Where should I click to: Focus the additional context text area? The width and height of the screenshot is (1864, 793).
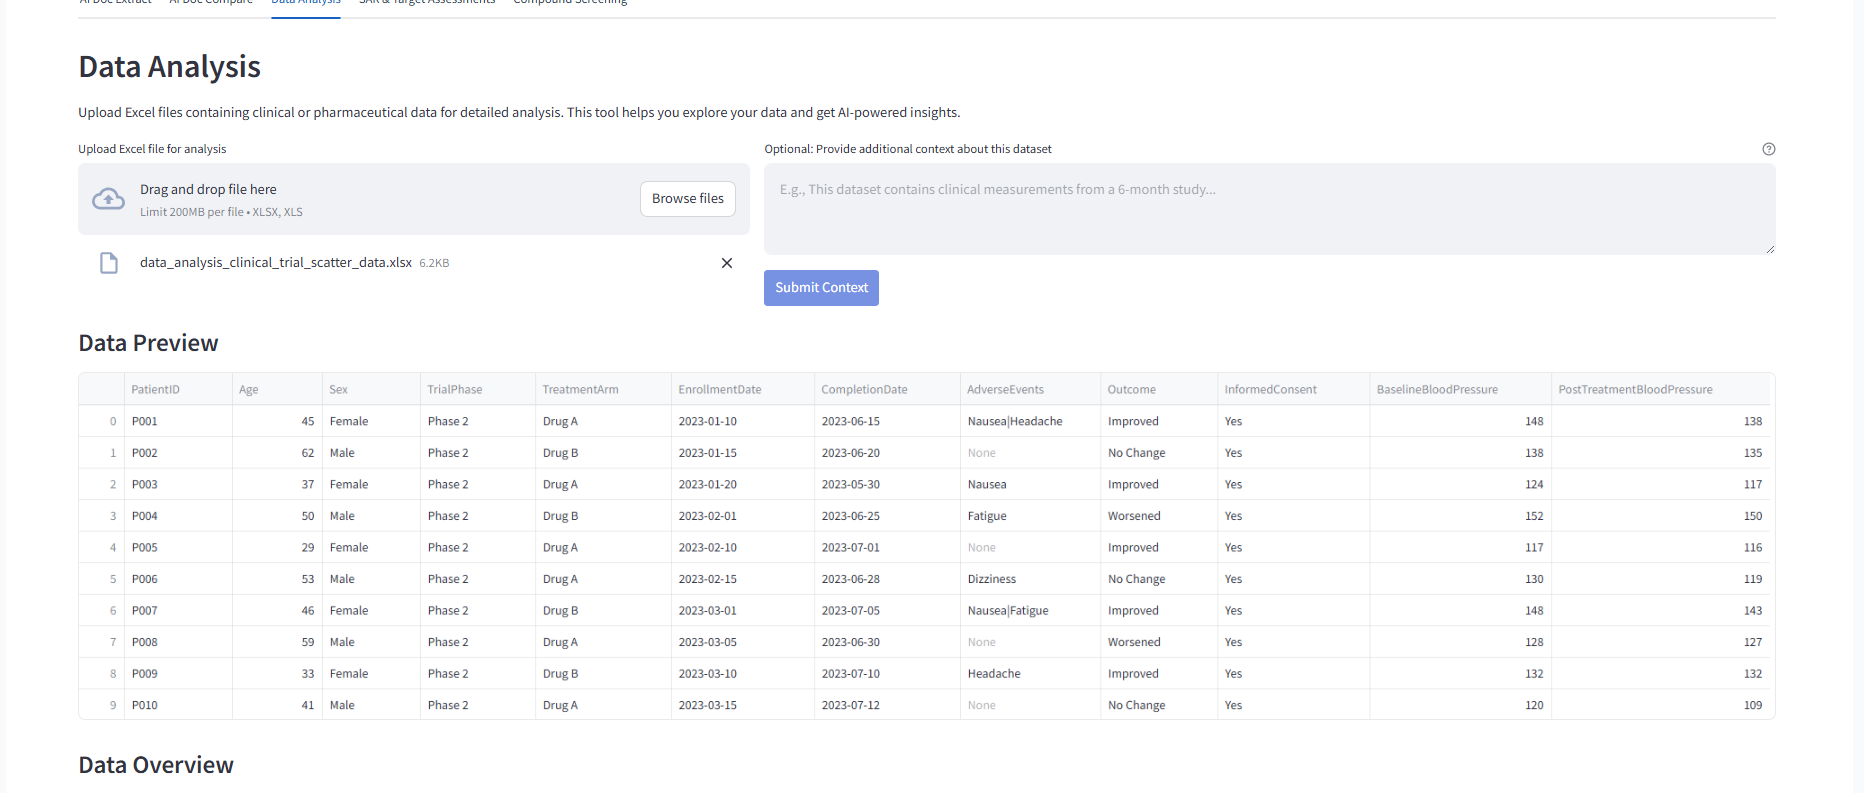1268,209
